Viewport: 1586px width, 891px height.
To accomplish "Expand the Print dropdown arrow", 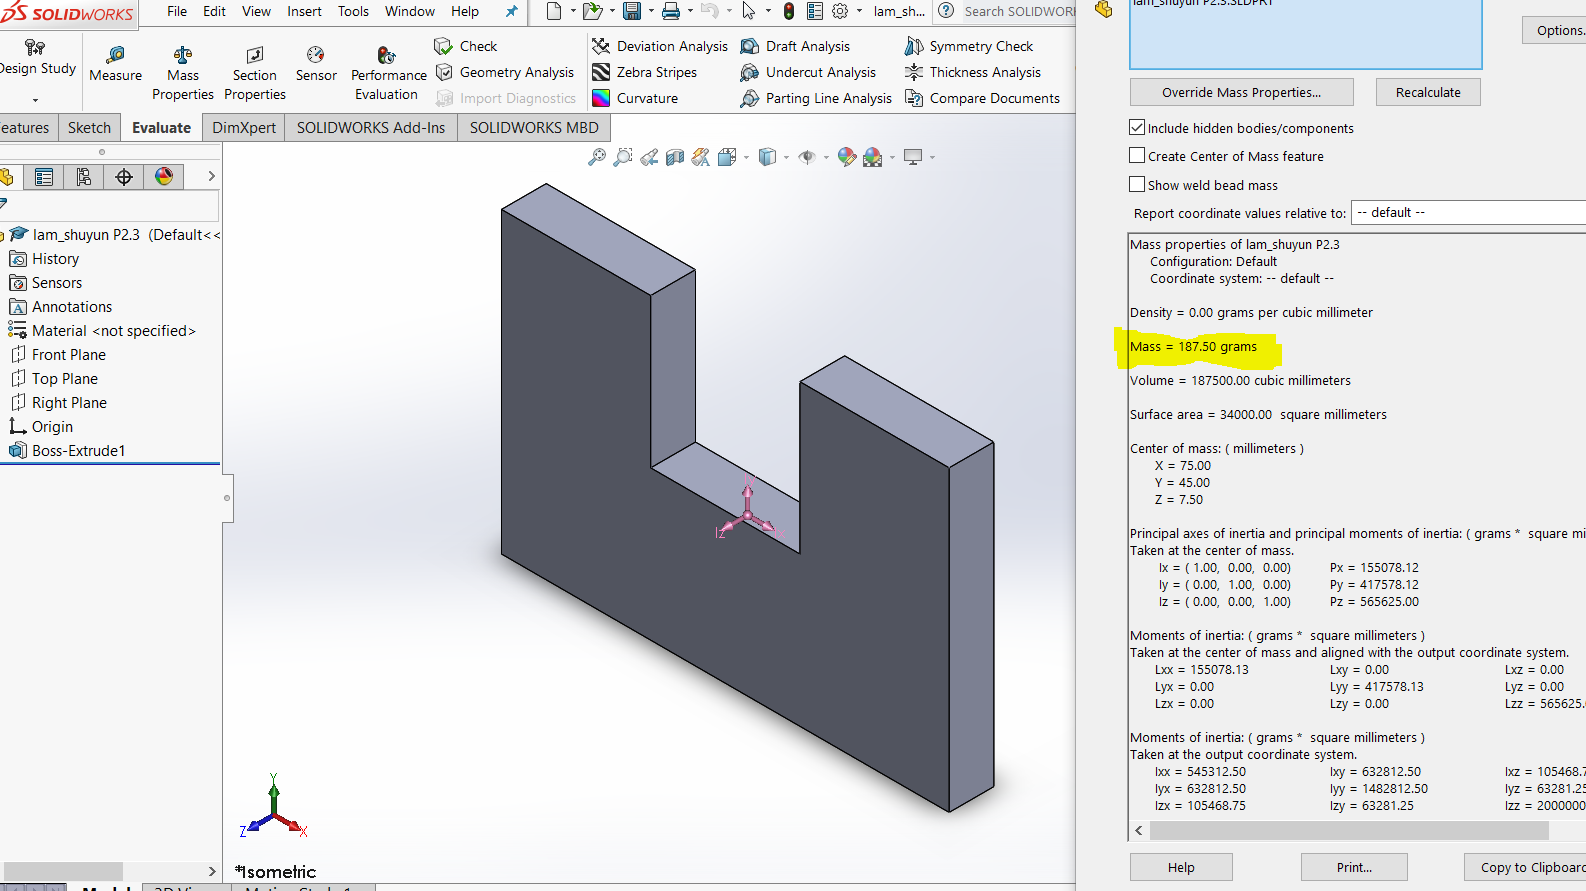I will click(690, 11).
